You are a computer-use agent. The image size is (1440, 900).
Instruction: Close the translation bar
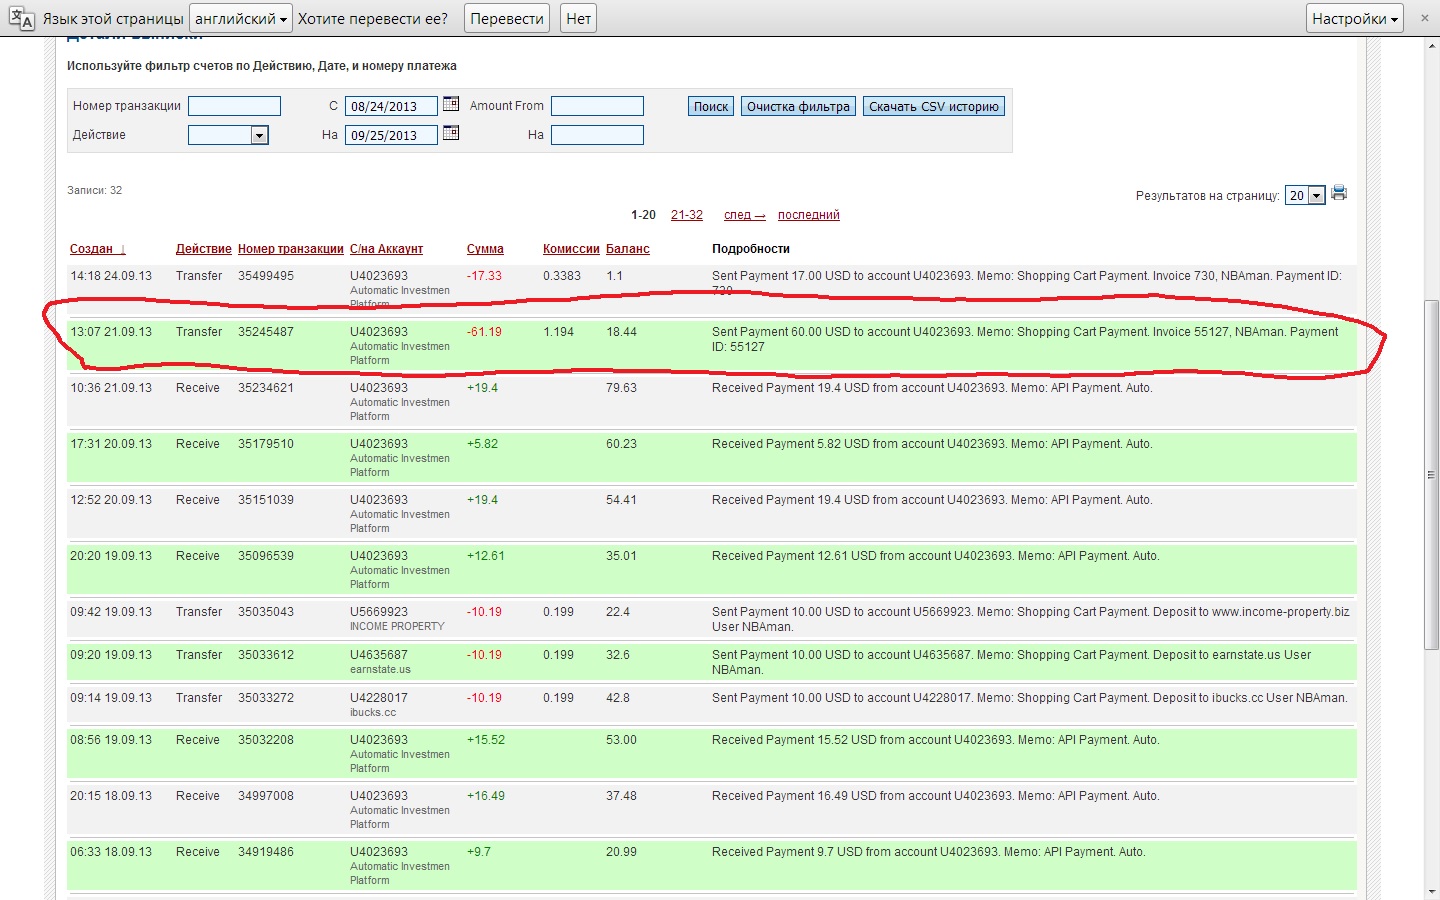point(1424,18)
